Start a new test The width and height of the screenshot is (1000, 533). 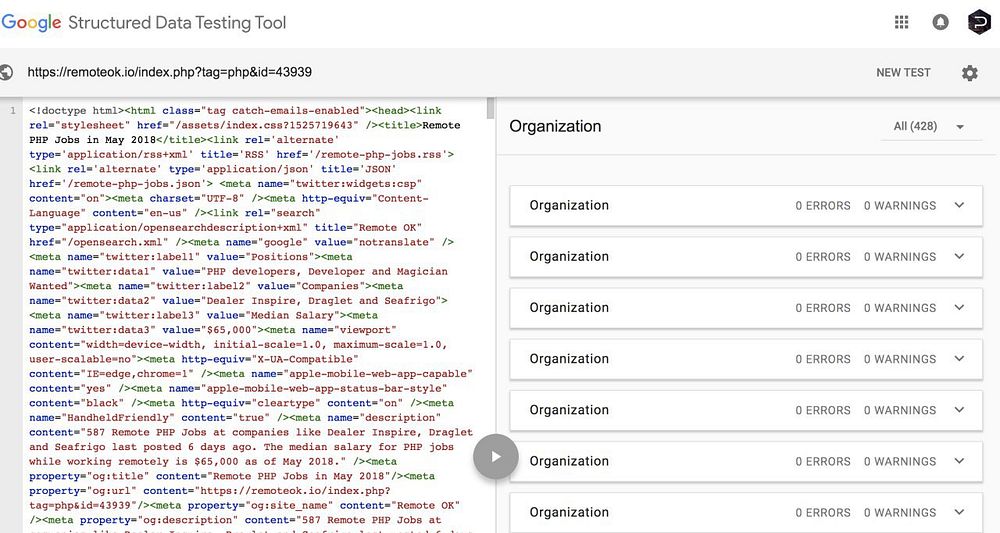[903, 73]
